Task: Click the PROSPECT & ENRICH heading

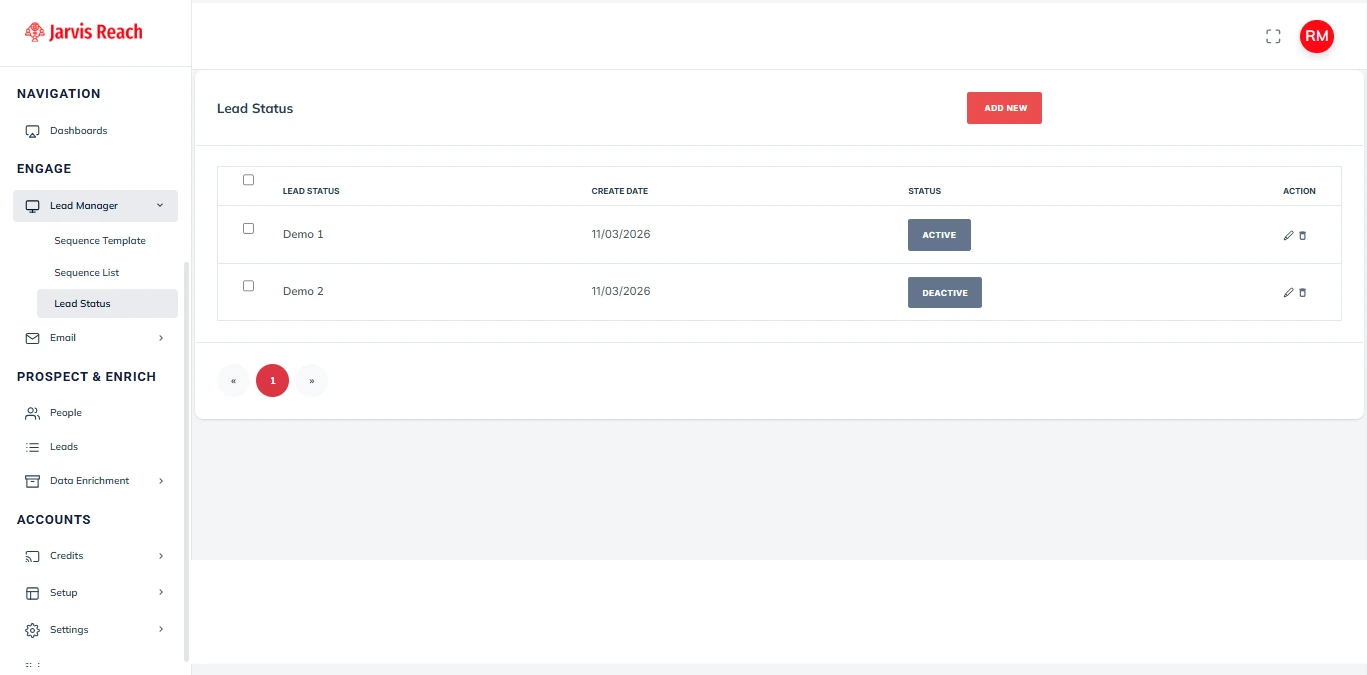Action: click(86, 377)
